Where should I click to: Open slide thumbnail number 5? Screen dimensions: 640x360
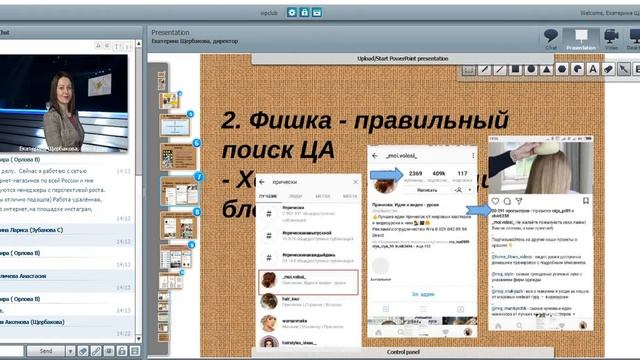tap(175, 125)
